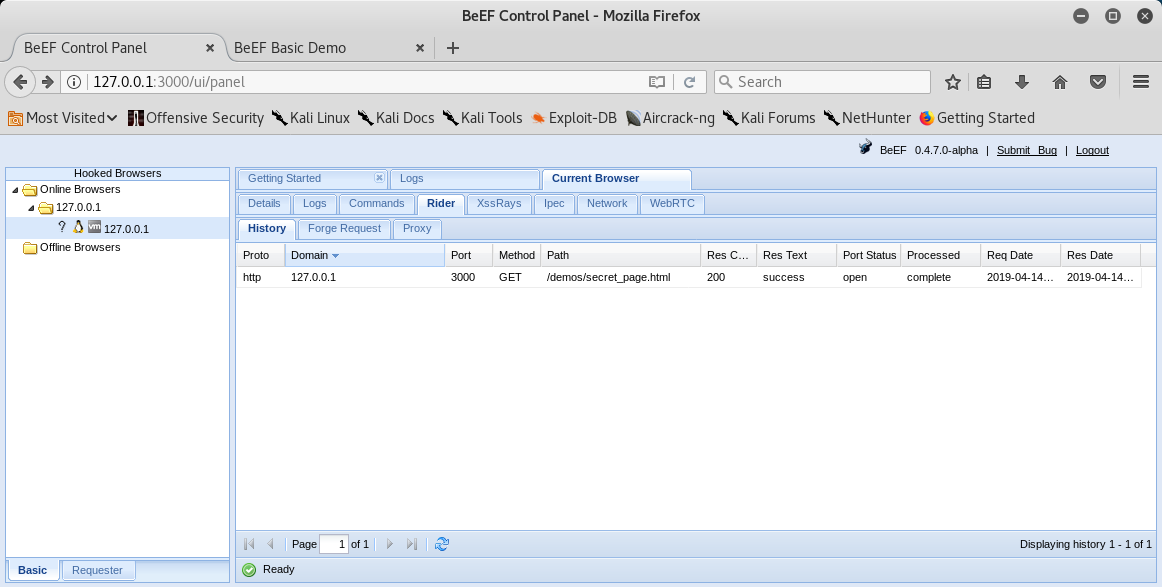Click the Linux penguin icon of hooked browser
The height and width of the screenshot is (587, 1162).
tap(78, 227)
